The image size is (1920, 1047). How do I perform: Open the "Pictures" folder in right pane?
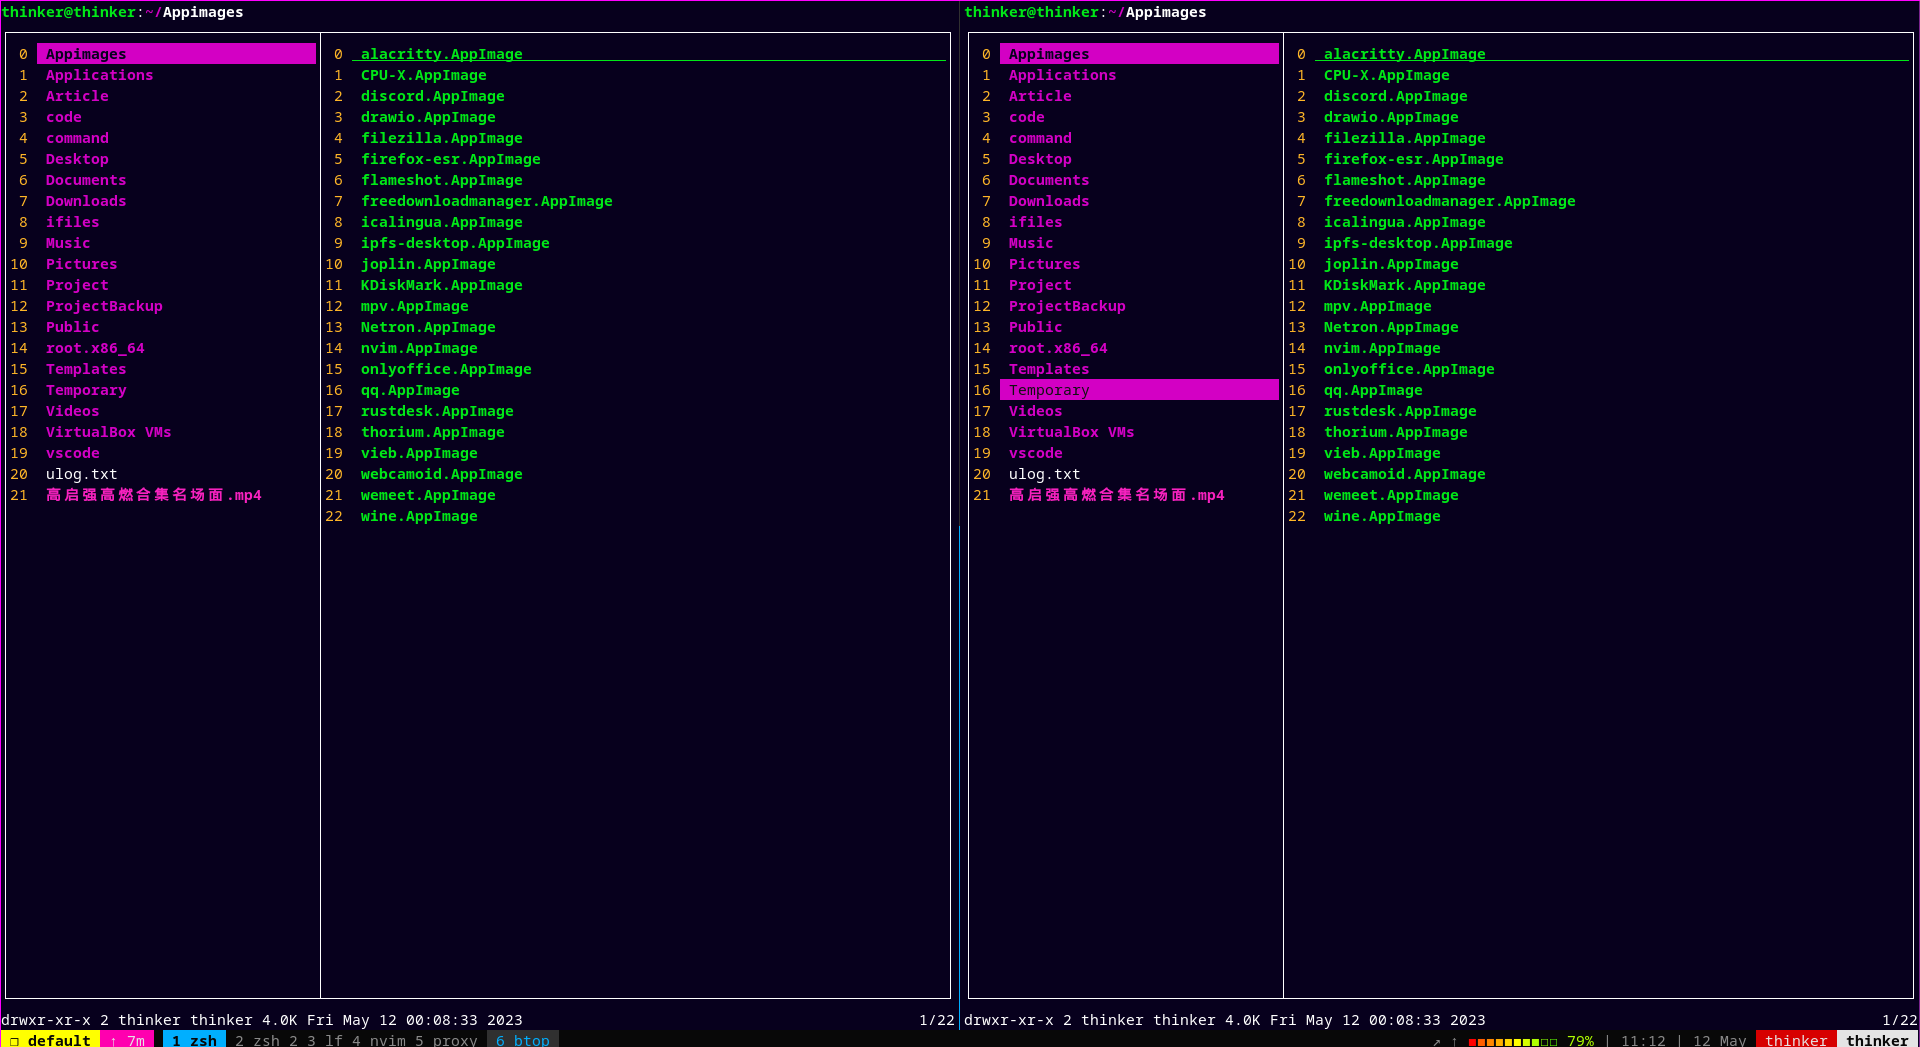(1044, 264)
